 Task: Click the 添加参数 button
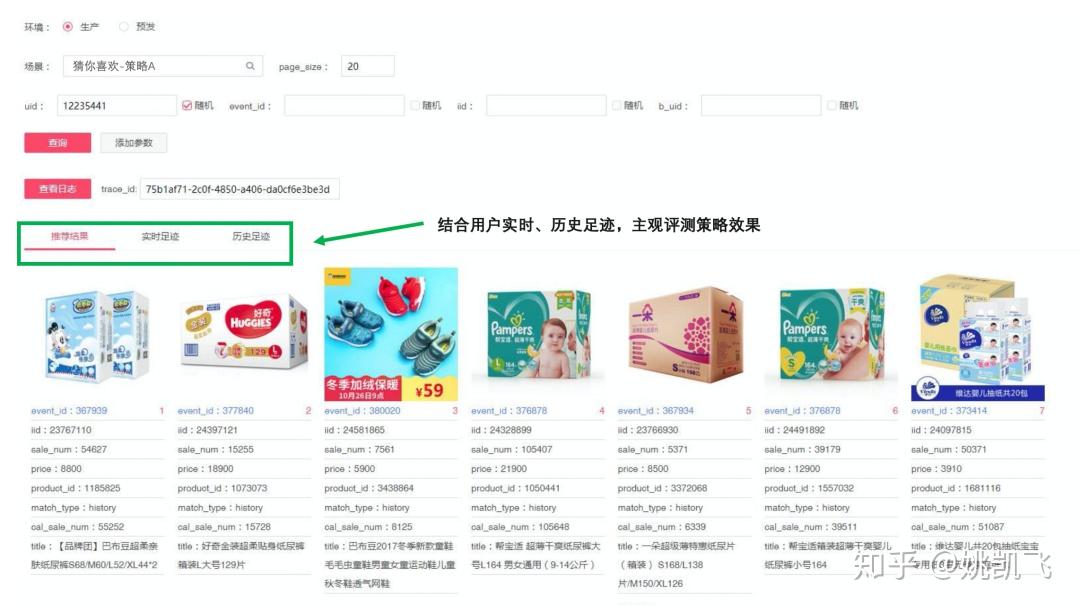134,143
